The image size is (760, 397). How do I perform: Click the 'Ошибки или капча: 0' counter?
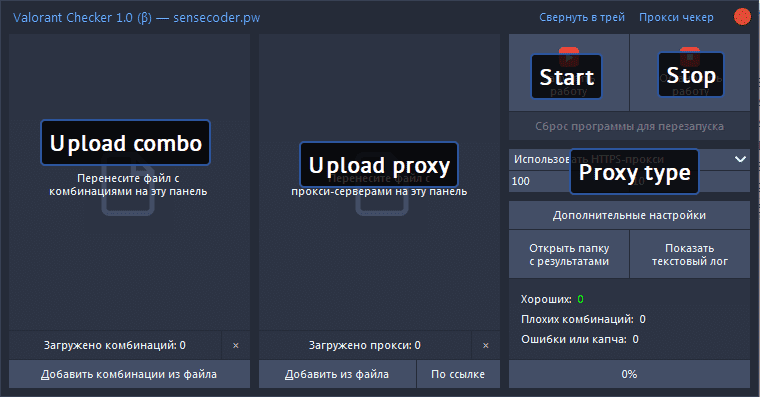click(580, 339)
